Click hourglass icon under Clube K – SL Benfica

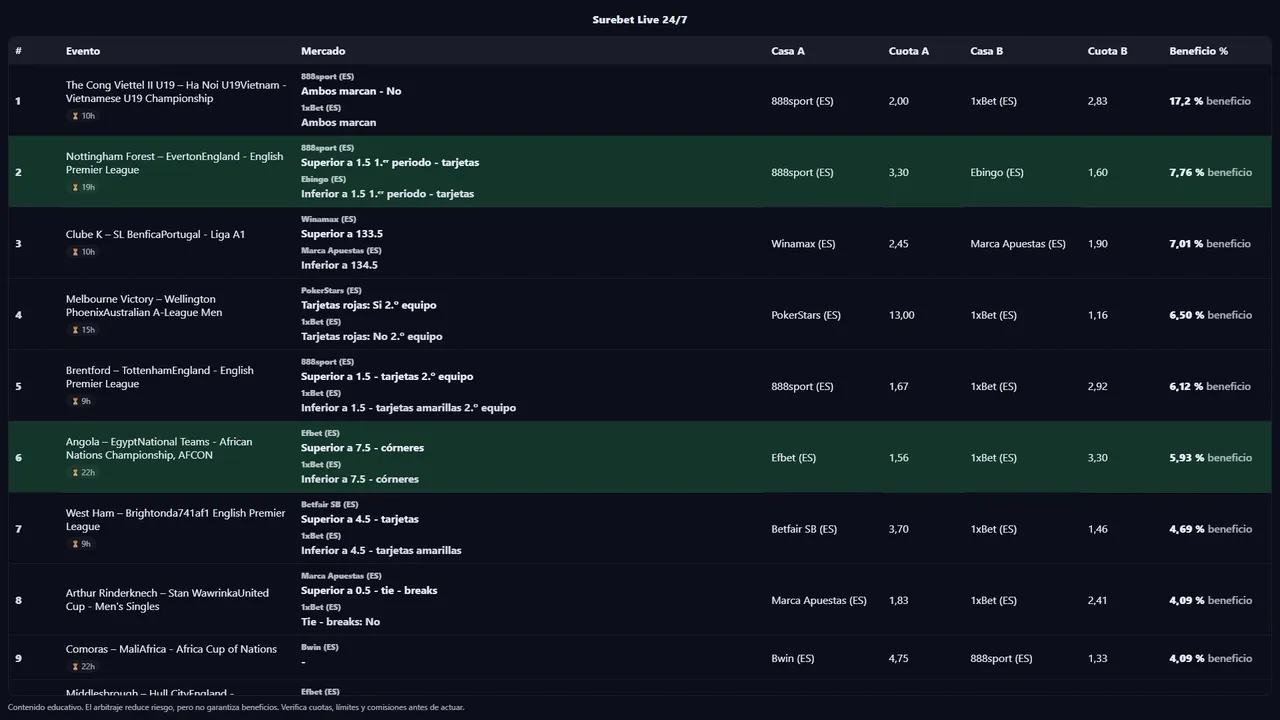coord(75,252)
